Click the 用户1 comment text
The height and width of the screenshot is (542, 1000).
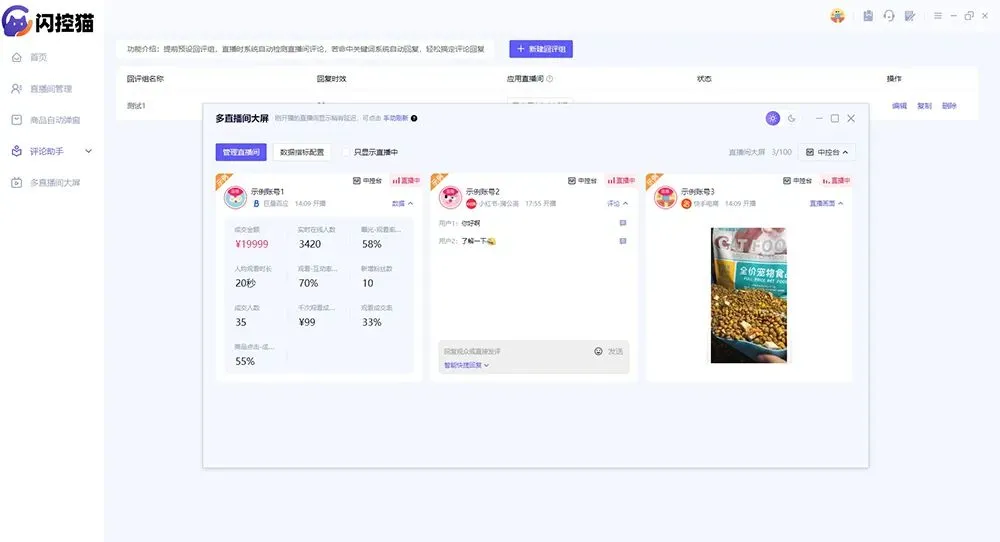click(x=471, y=223)
